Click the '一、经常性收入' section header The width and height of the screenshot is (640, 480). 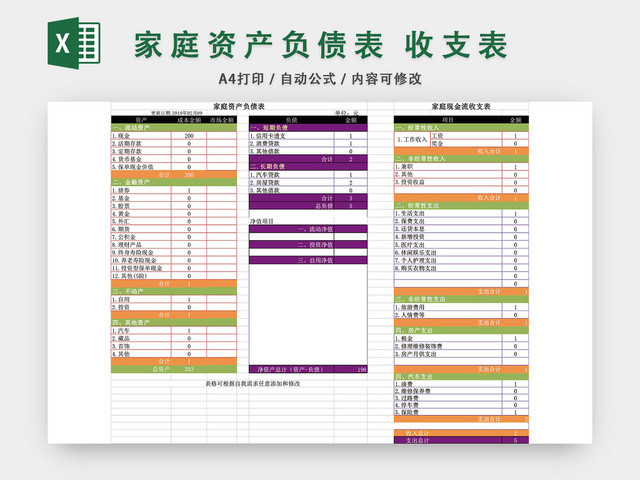tap(461, 128)
